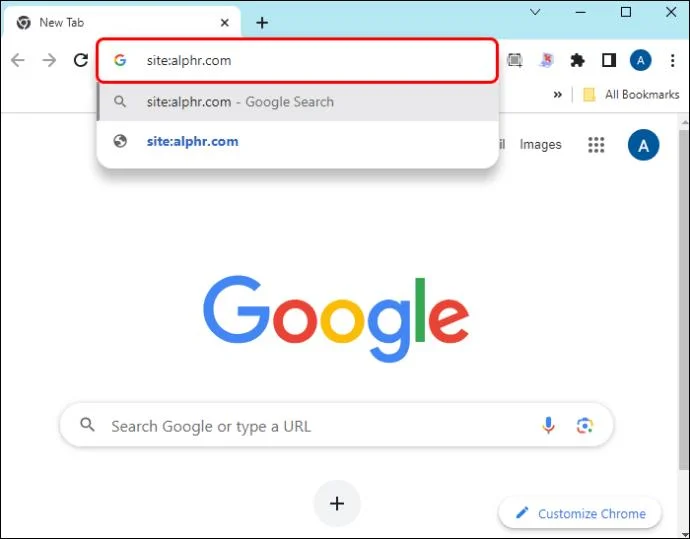Image resolution: width=690 pixels, height=539 pixels.
Task: Open the side panel from toolbar
Action: tap(608, 61)
